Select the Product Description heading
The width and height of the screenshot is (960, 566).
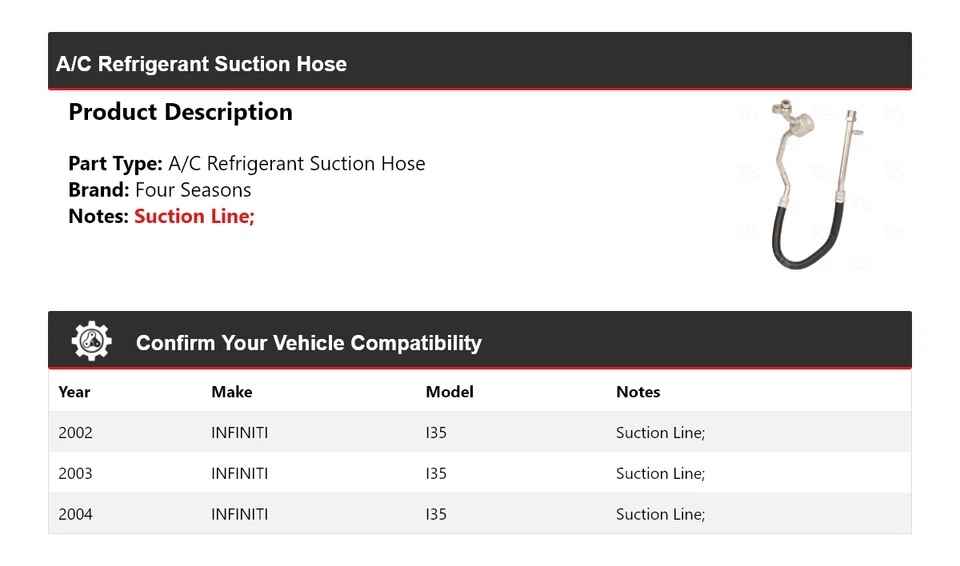pyautogui.click(x=180, y=112)
